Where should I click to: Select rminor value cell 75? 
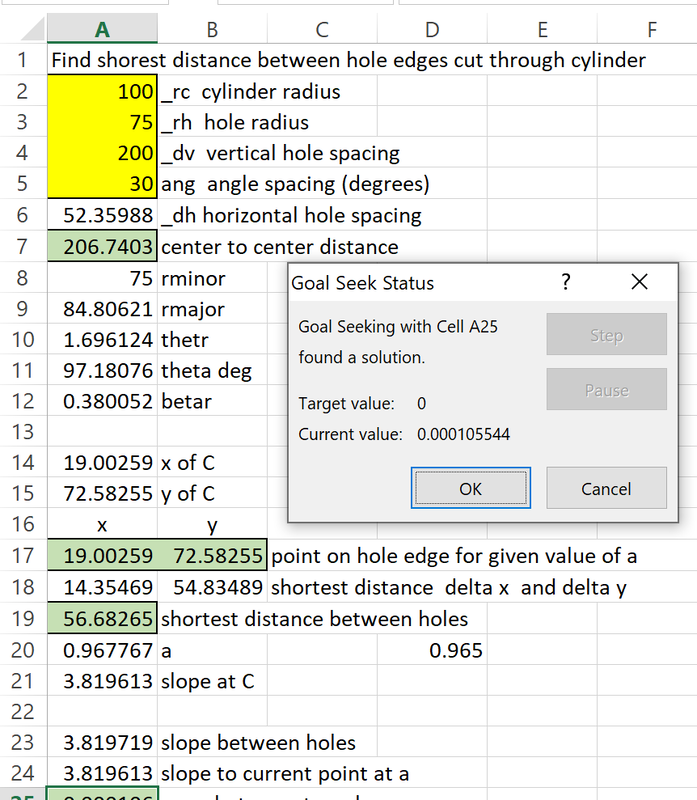click(103, 278)
